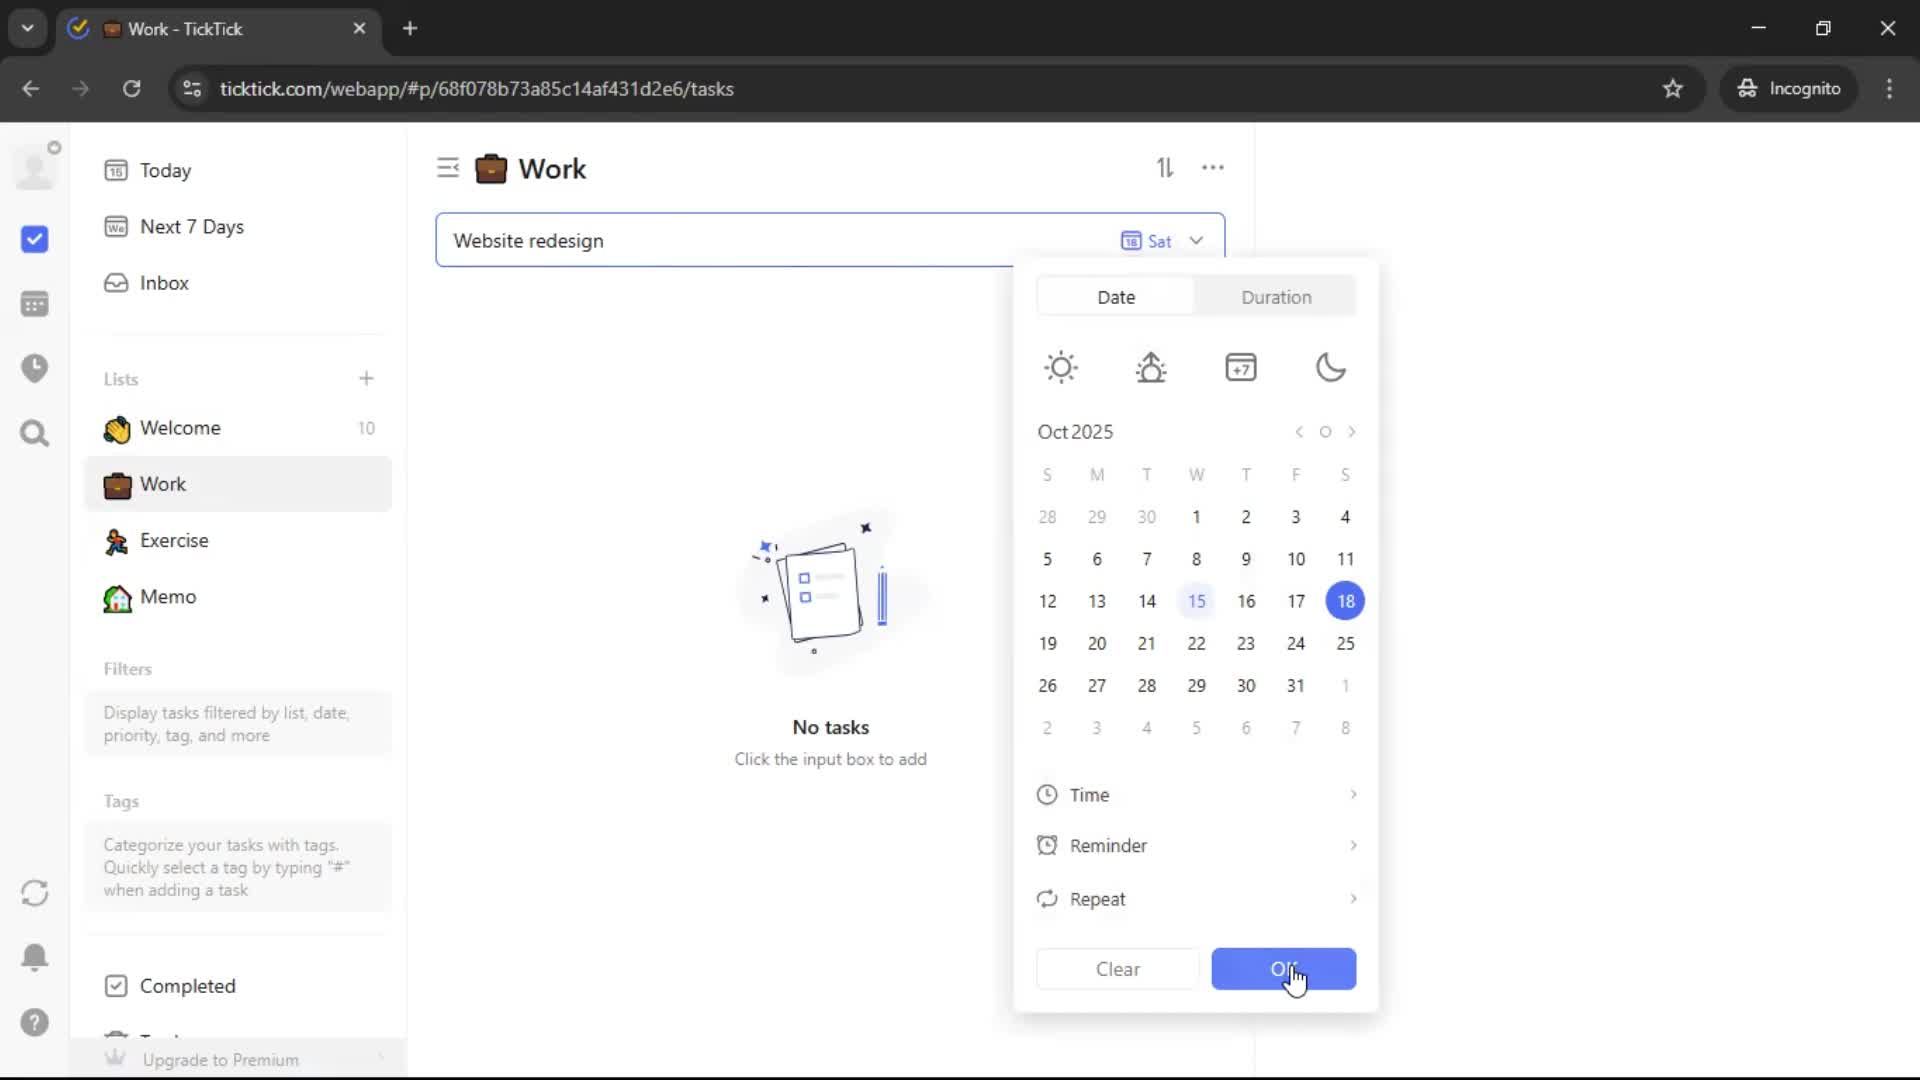This screenshot has width=1920, height=1080.
Task: Switch to the Date tab
Action: (x=1116, y=297)
